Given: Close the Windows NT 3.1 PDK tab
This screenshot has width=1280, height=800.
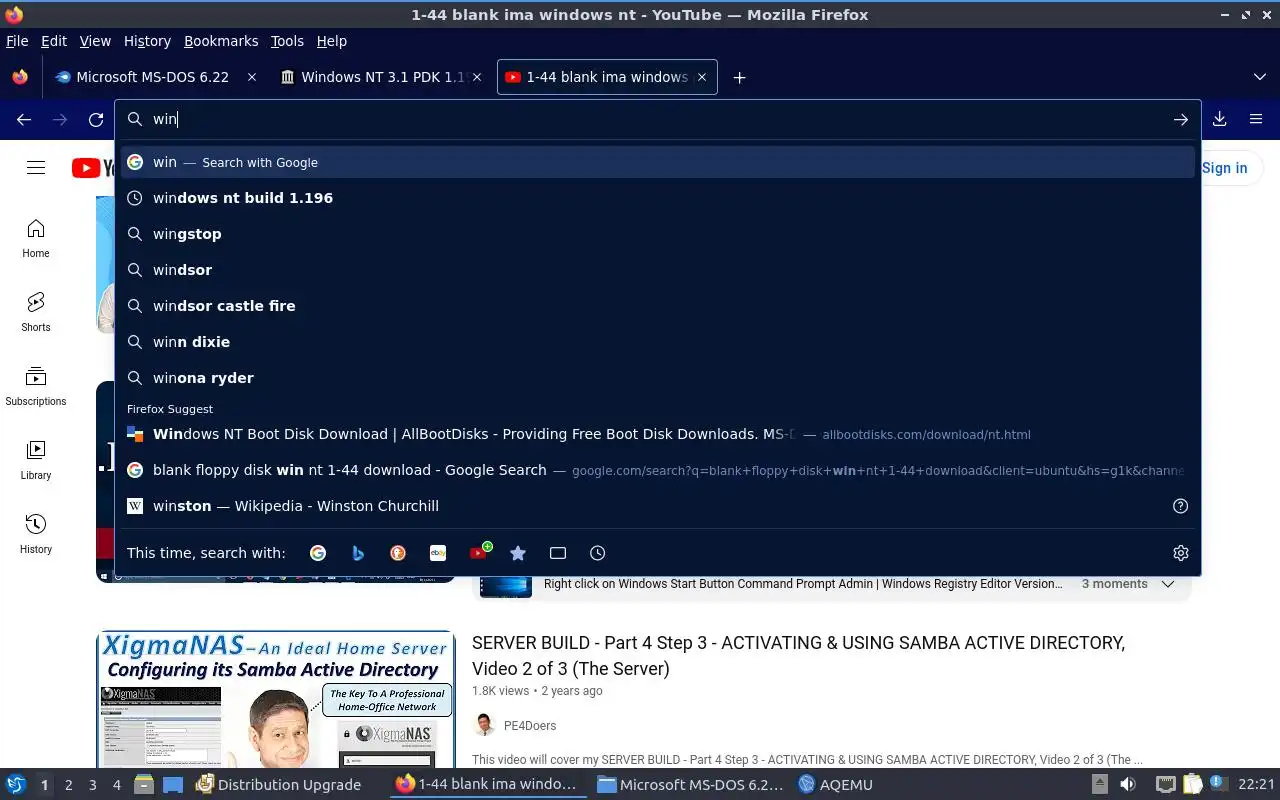Looking at the screenshot, I should point(477,77).
